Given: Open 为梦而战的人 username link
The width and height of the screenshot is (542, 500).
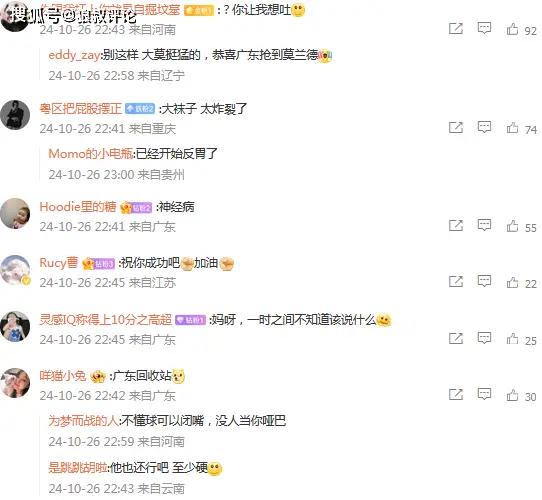Looking at the screenshot, I should [x=83, y=421].
